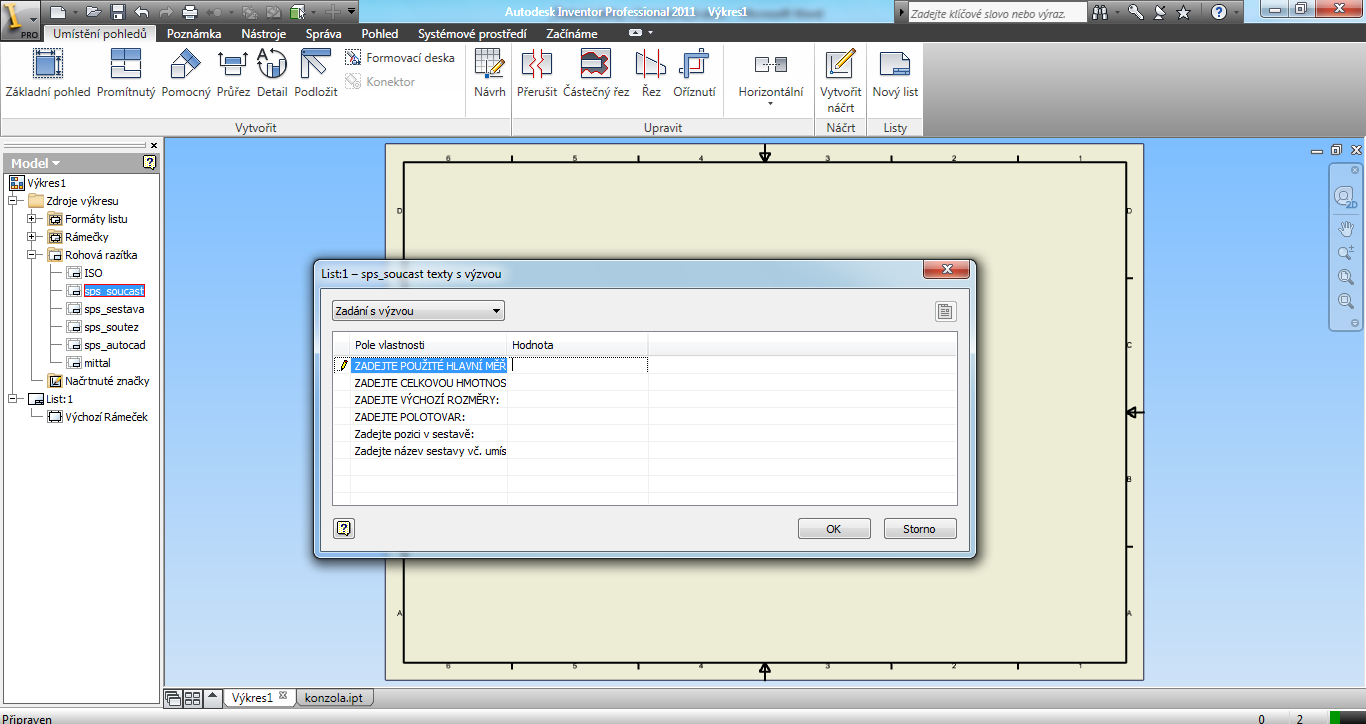Screen dimensions: 1366x724
Task: Switch to the Pohled ribbon tab
Action: coord(380,34)
